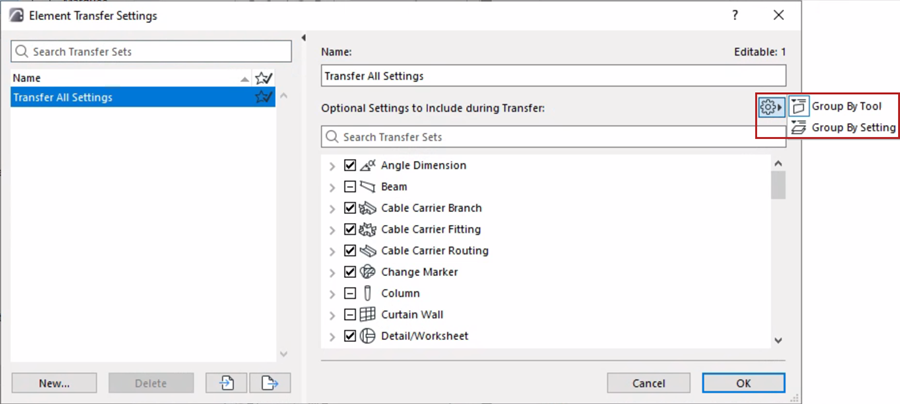Click the export transfer set icon button

(269, 383)
